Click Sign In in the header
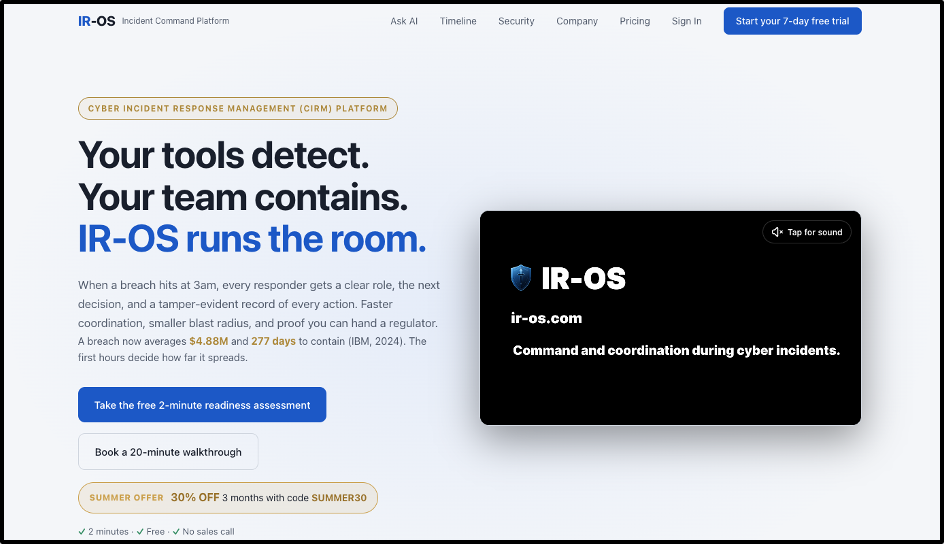 (x=686, y=21)
